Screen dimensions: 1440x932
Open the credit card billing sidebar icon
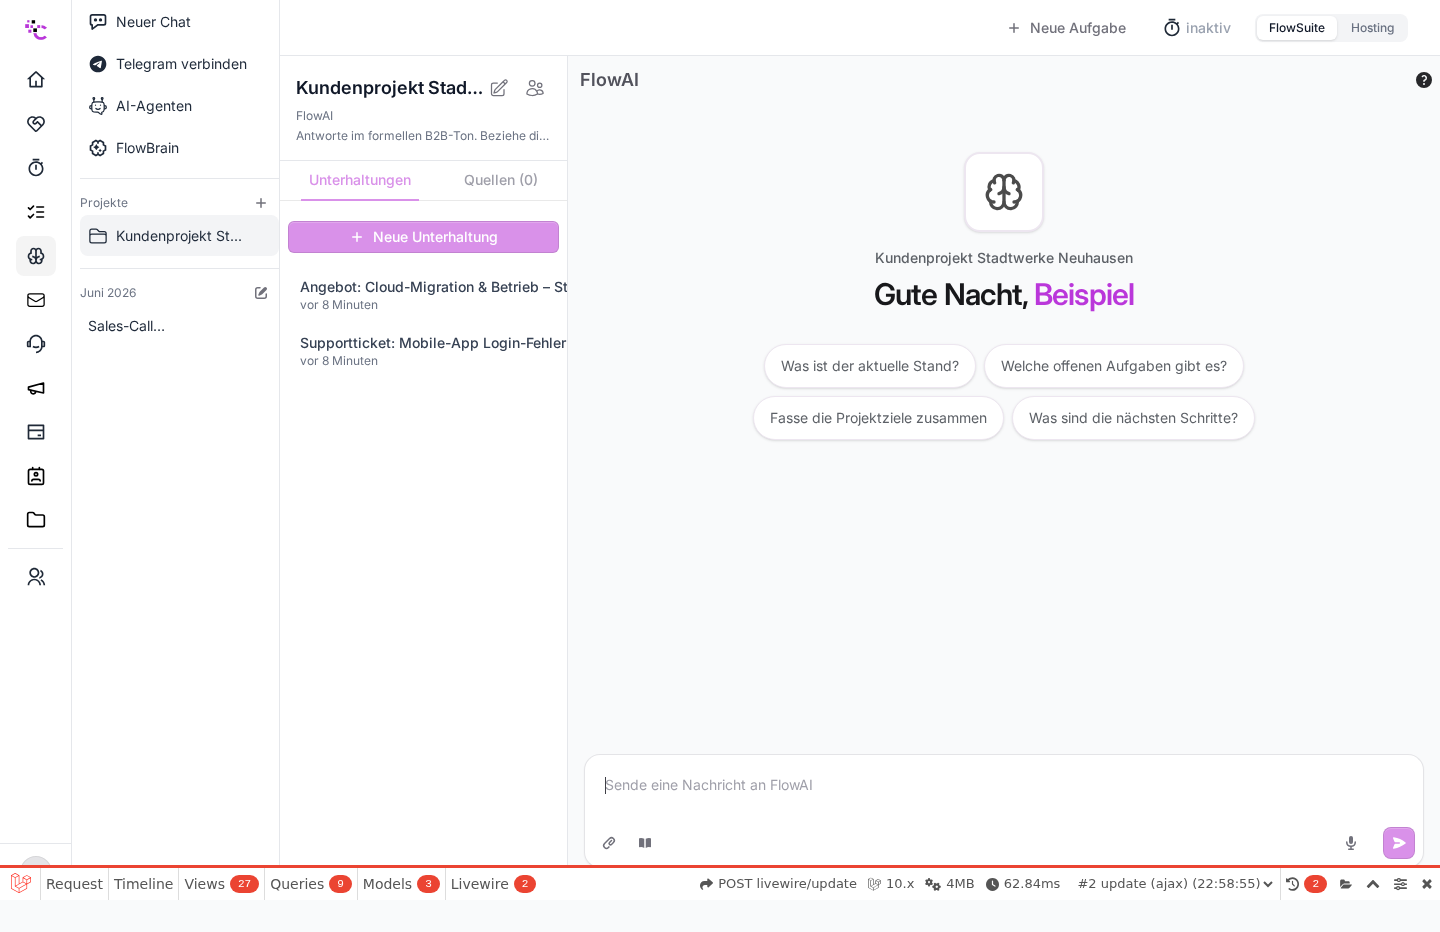click(36, 432)
